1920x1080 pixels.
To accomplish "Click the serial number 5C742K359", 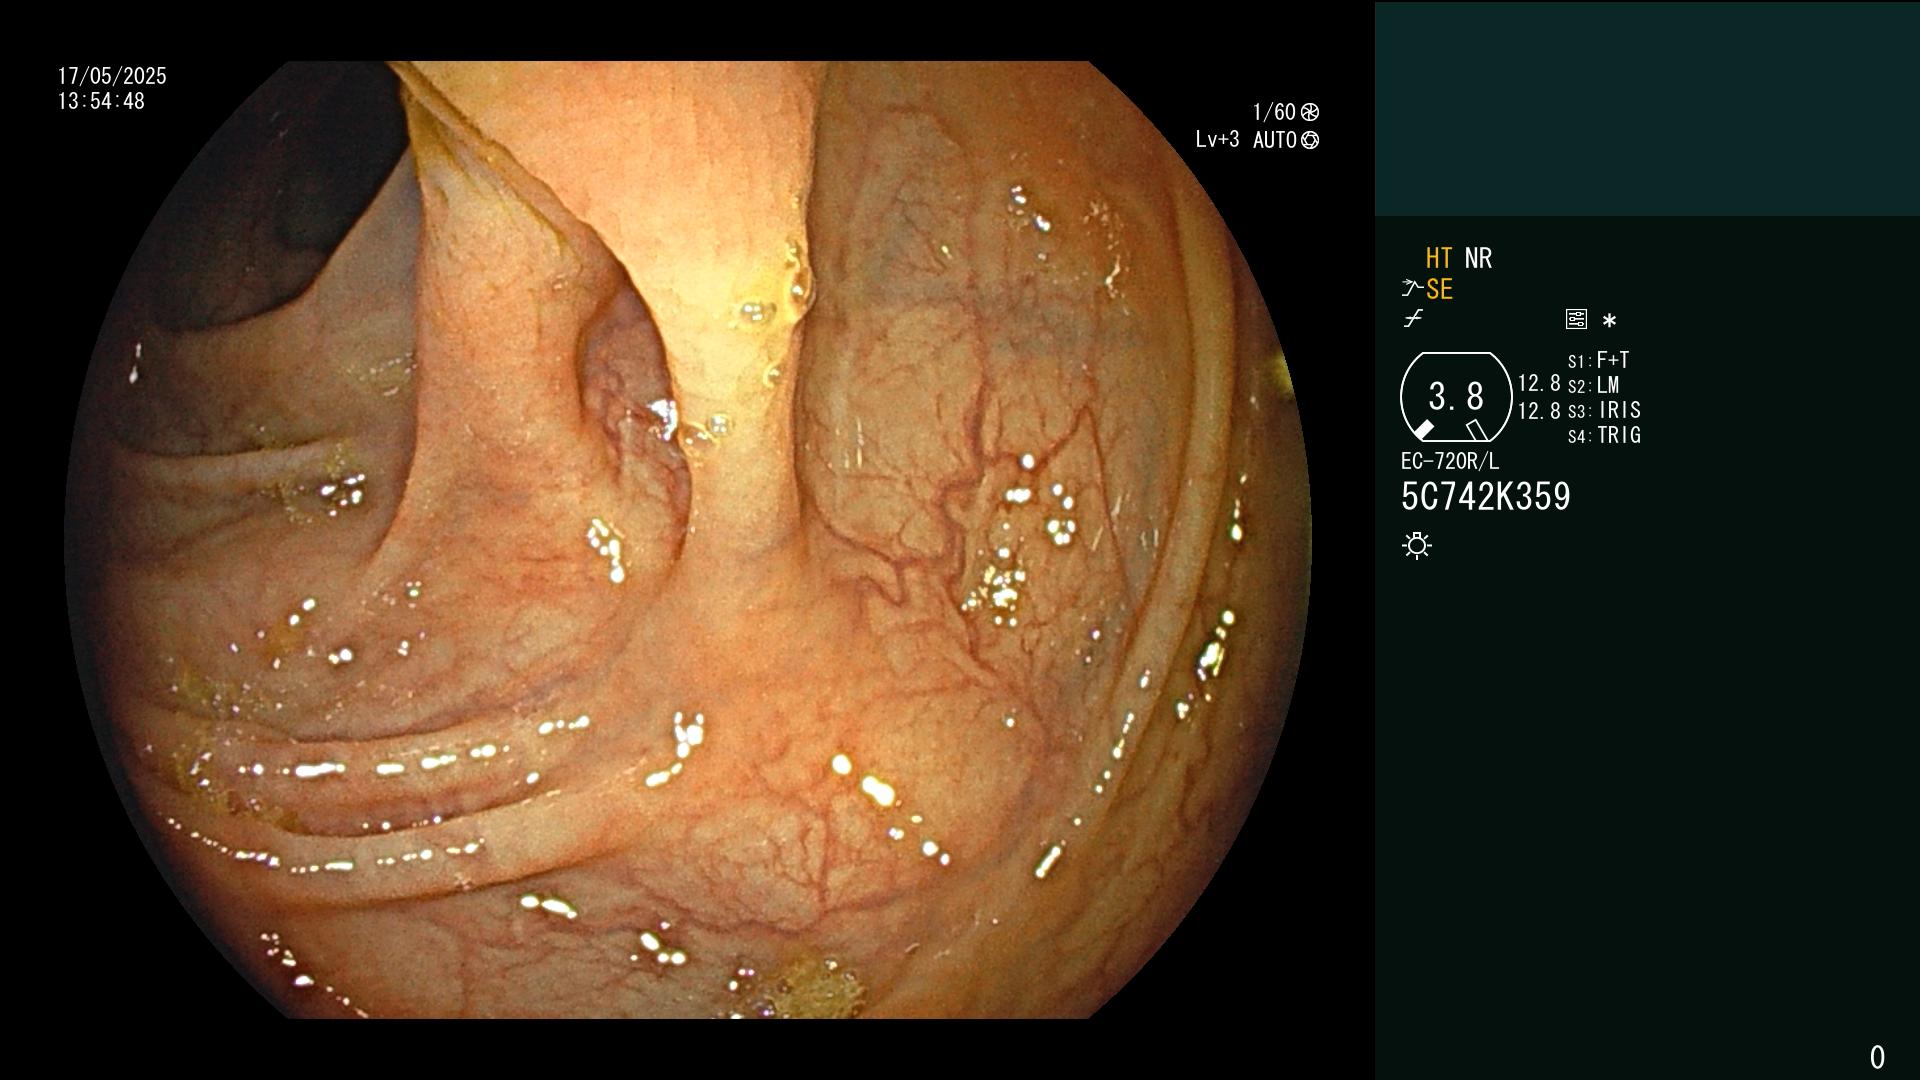I will tap(1486, 497).
